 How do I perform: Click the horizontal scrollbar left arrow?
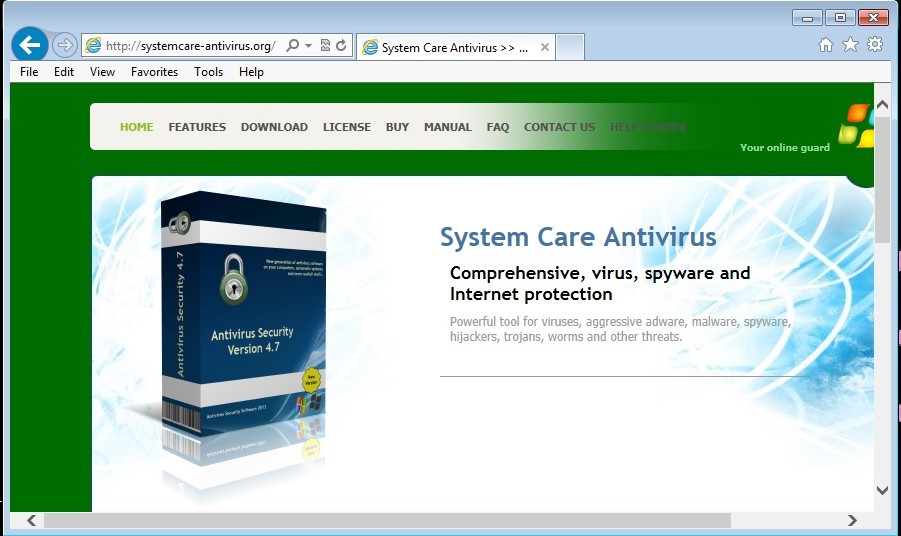click(x=32, y=520)
